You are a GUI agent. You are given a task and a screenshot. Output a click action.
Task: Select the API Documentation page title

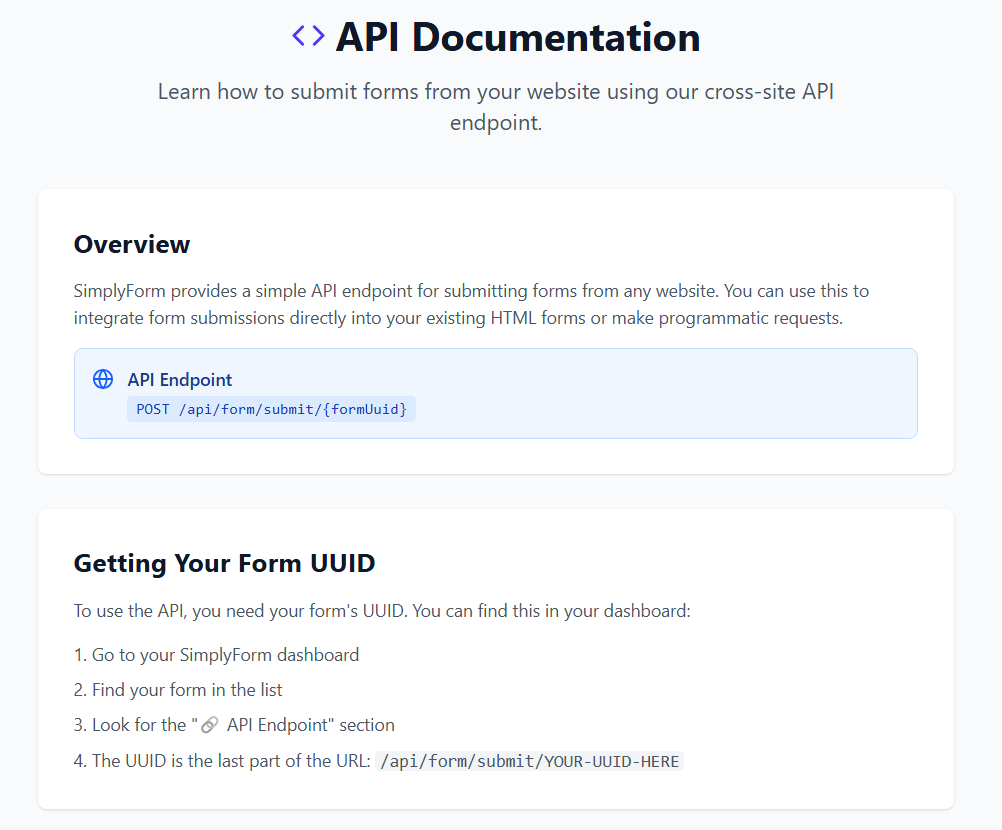coord(518,37)
